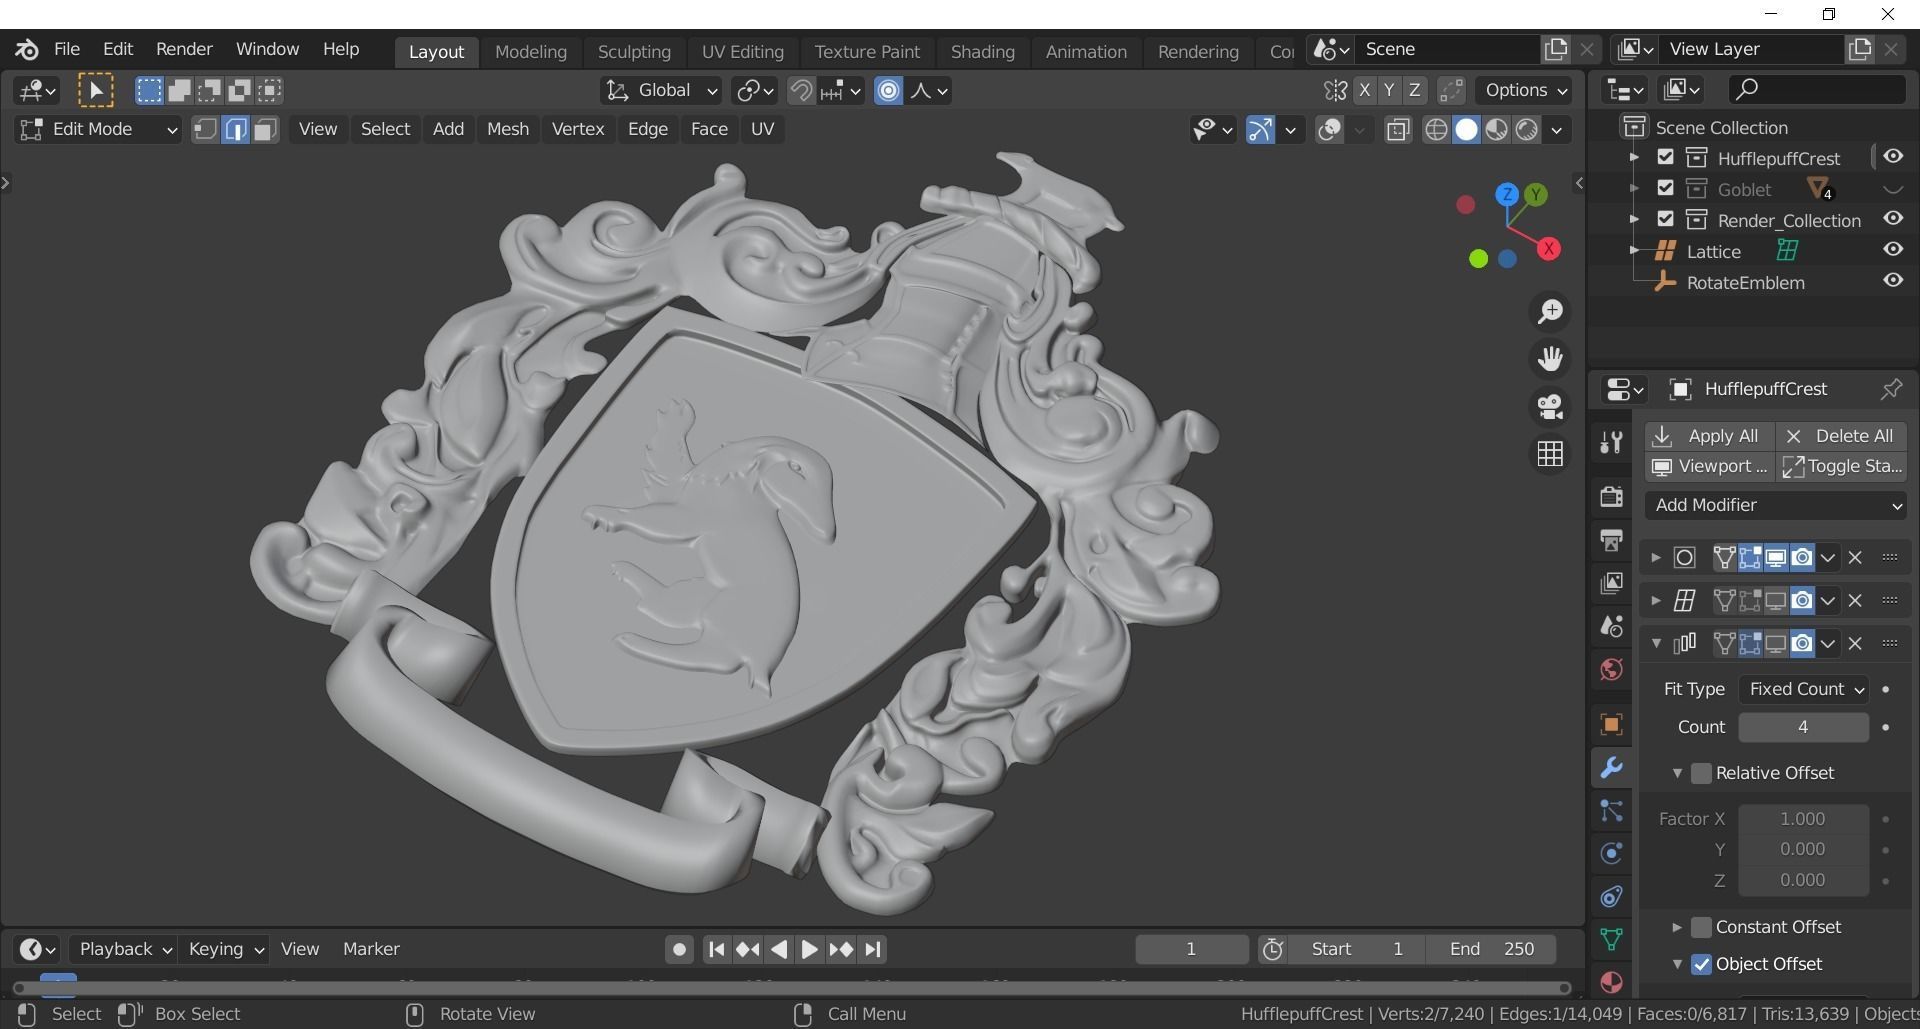Viewport: 1920px width, 1029px height.
Task: Open the Modifier properties wrench tab
Action: 1611,767
